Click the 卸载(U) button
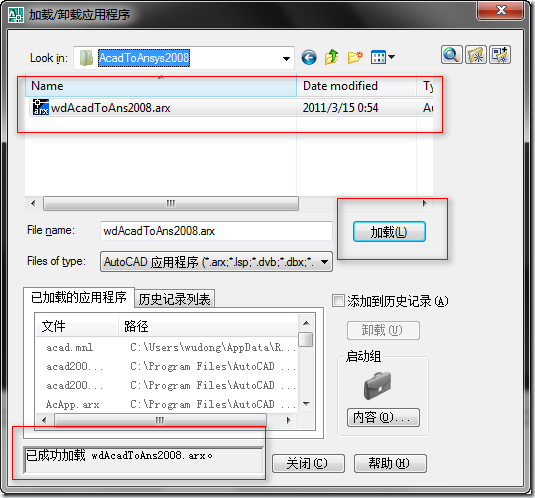This screenshot has width=535, height=498. tap(383, 330)
